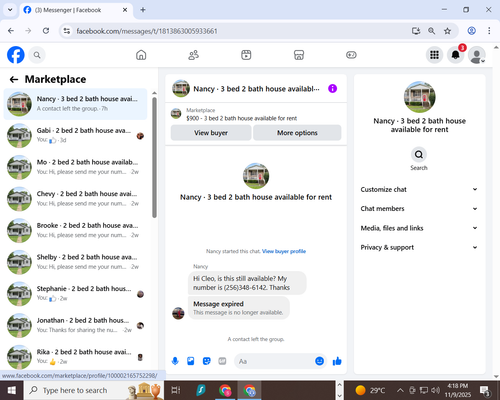This screenshot has width=500, height=400.
Task: Click the browser address bar URL
Action: point(147,31)
